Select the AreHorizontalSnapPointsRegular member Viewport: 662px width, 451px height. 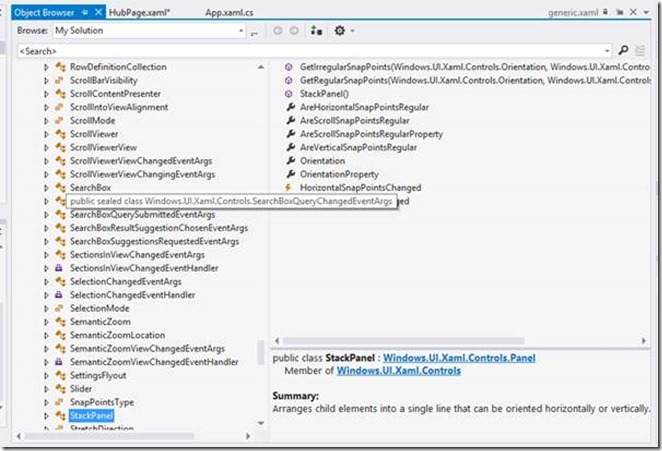pos(364,107)
